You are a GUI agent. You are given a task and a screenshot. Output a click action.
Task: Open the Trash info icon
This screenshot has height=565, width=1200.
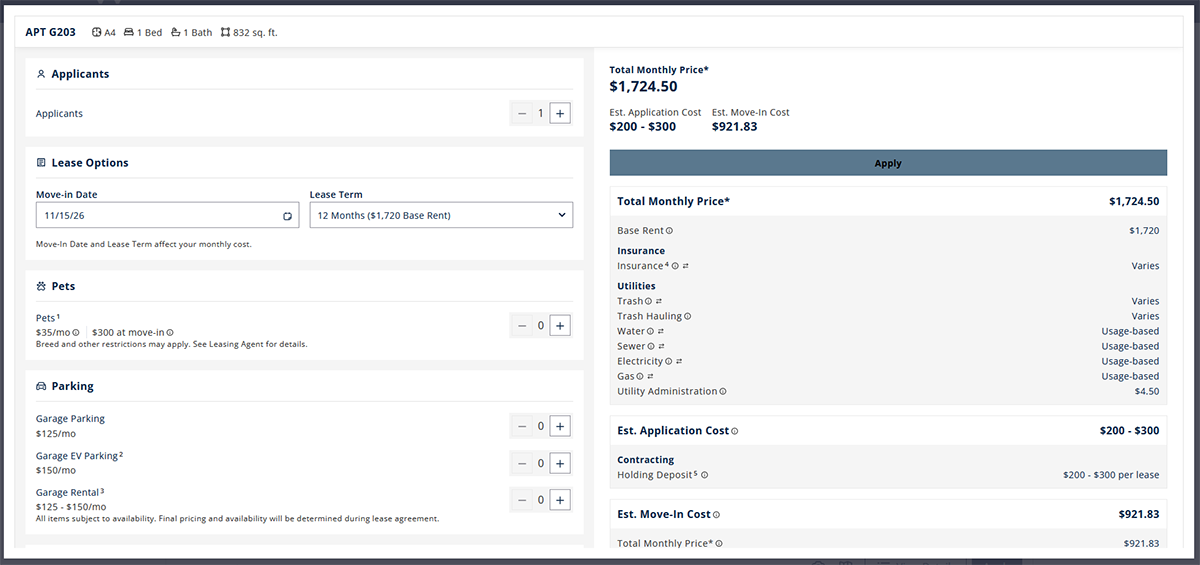pyautogui.click(x=648, y=301)
